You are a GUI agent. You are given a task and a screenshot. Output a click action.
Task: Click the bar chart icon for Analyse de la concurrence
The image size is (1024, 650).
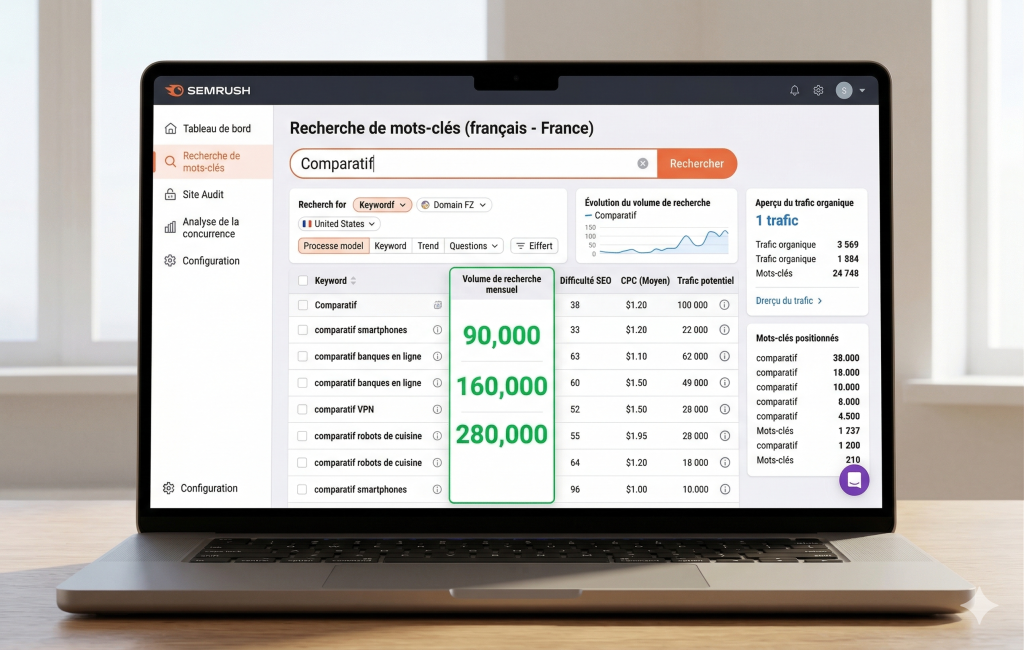coord(170,227)
